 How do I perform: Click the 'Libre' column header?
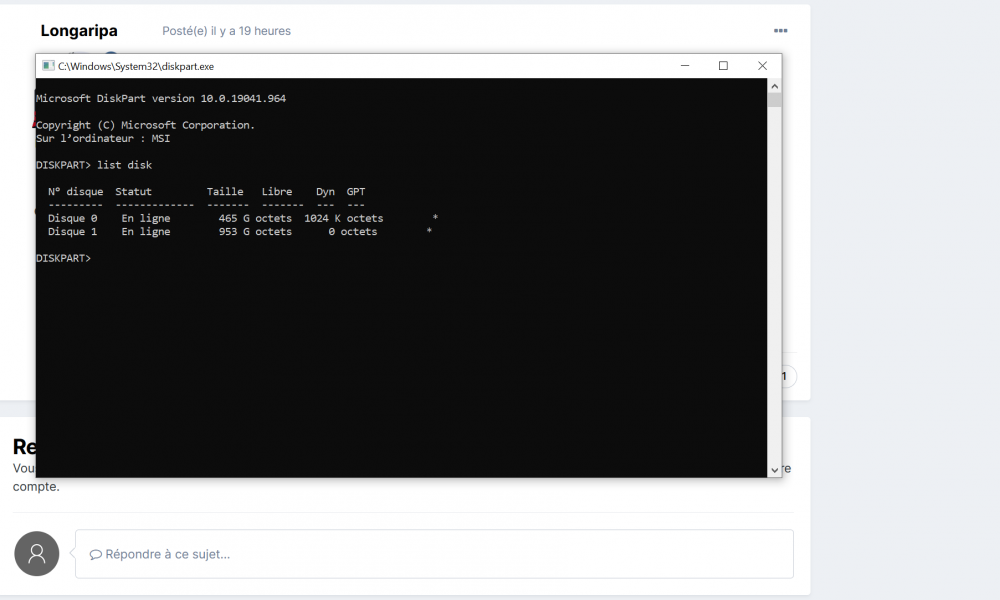[277, 191]
